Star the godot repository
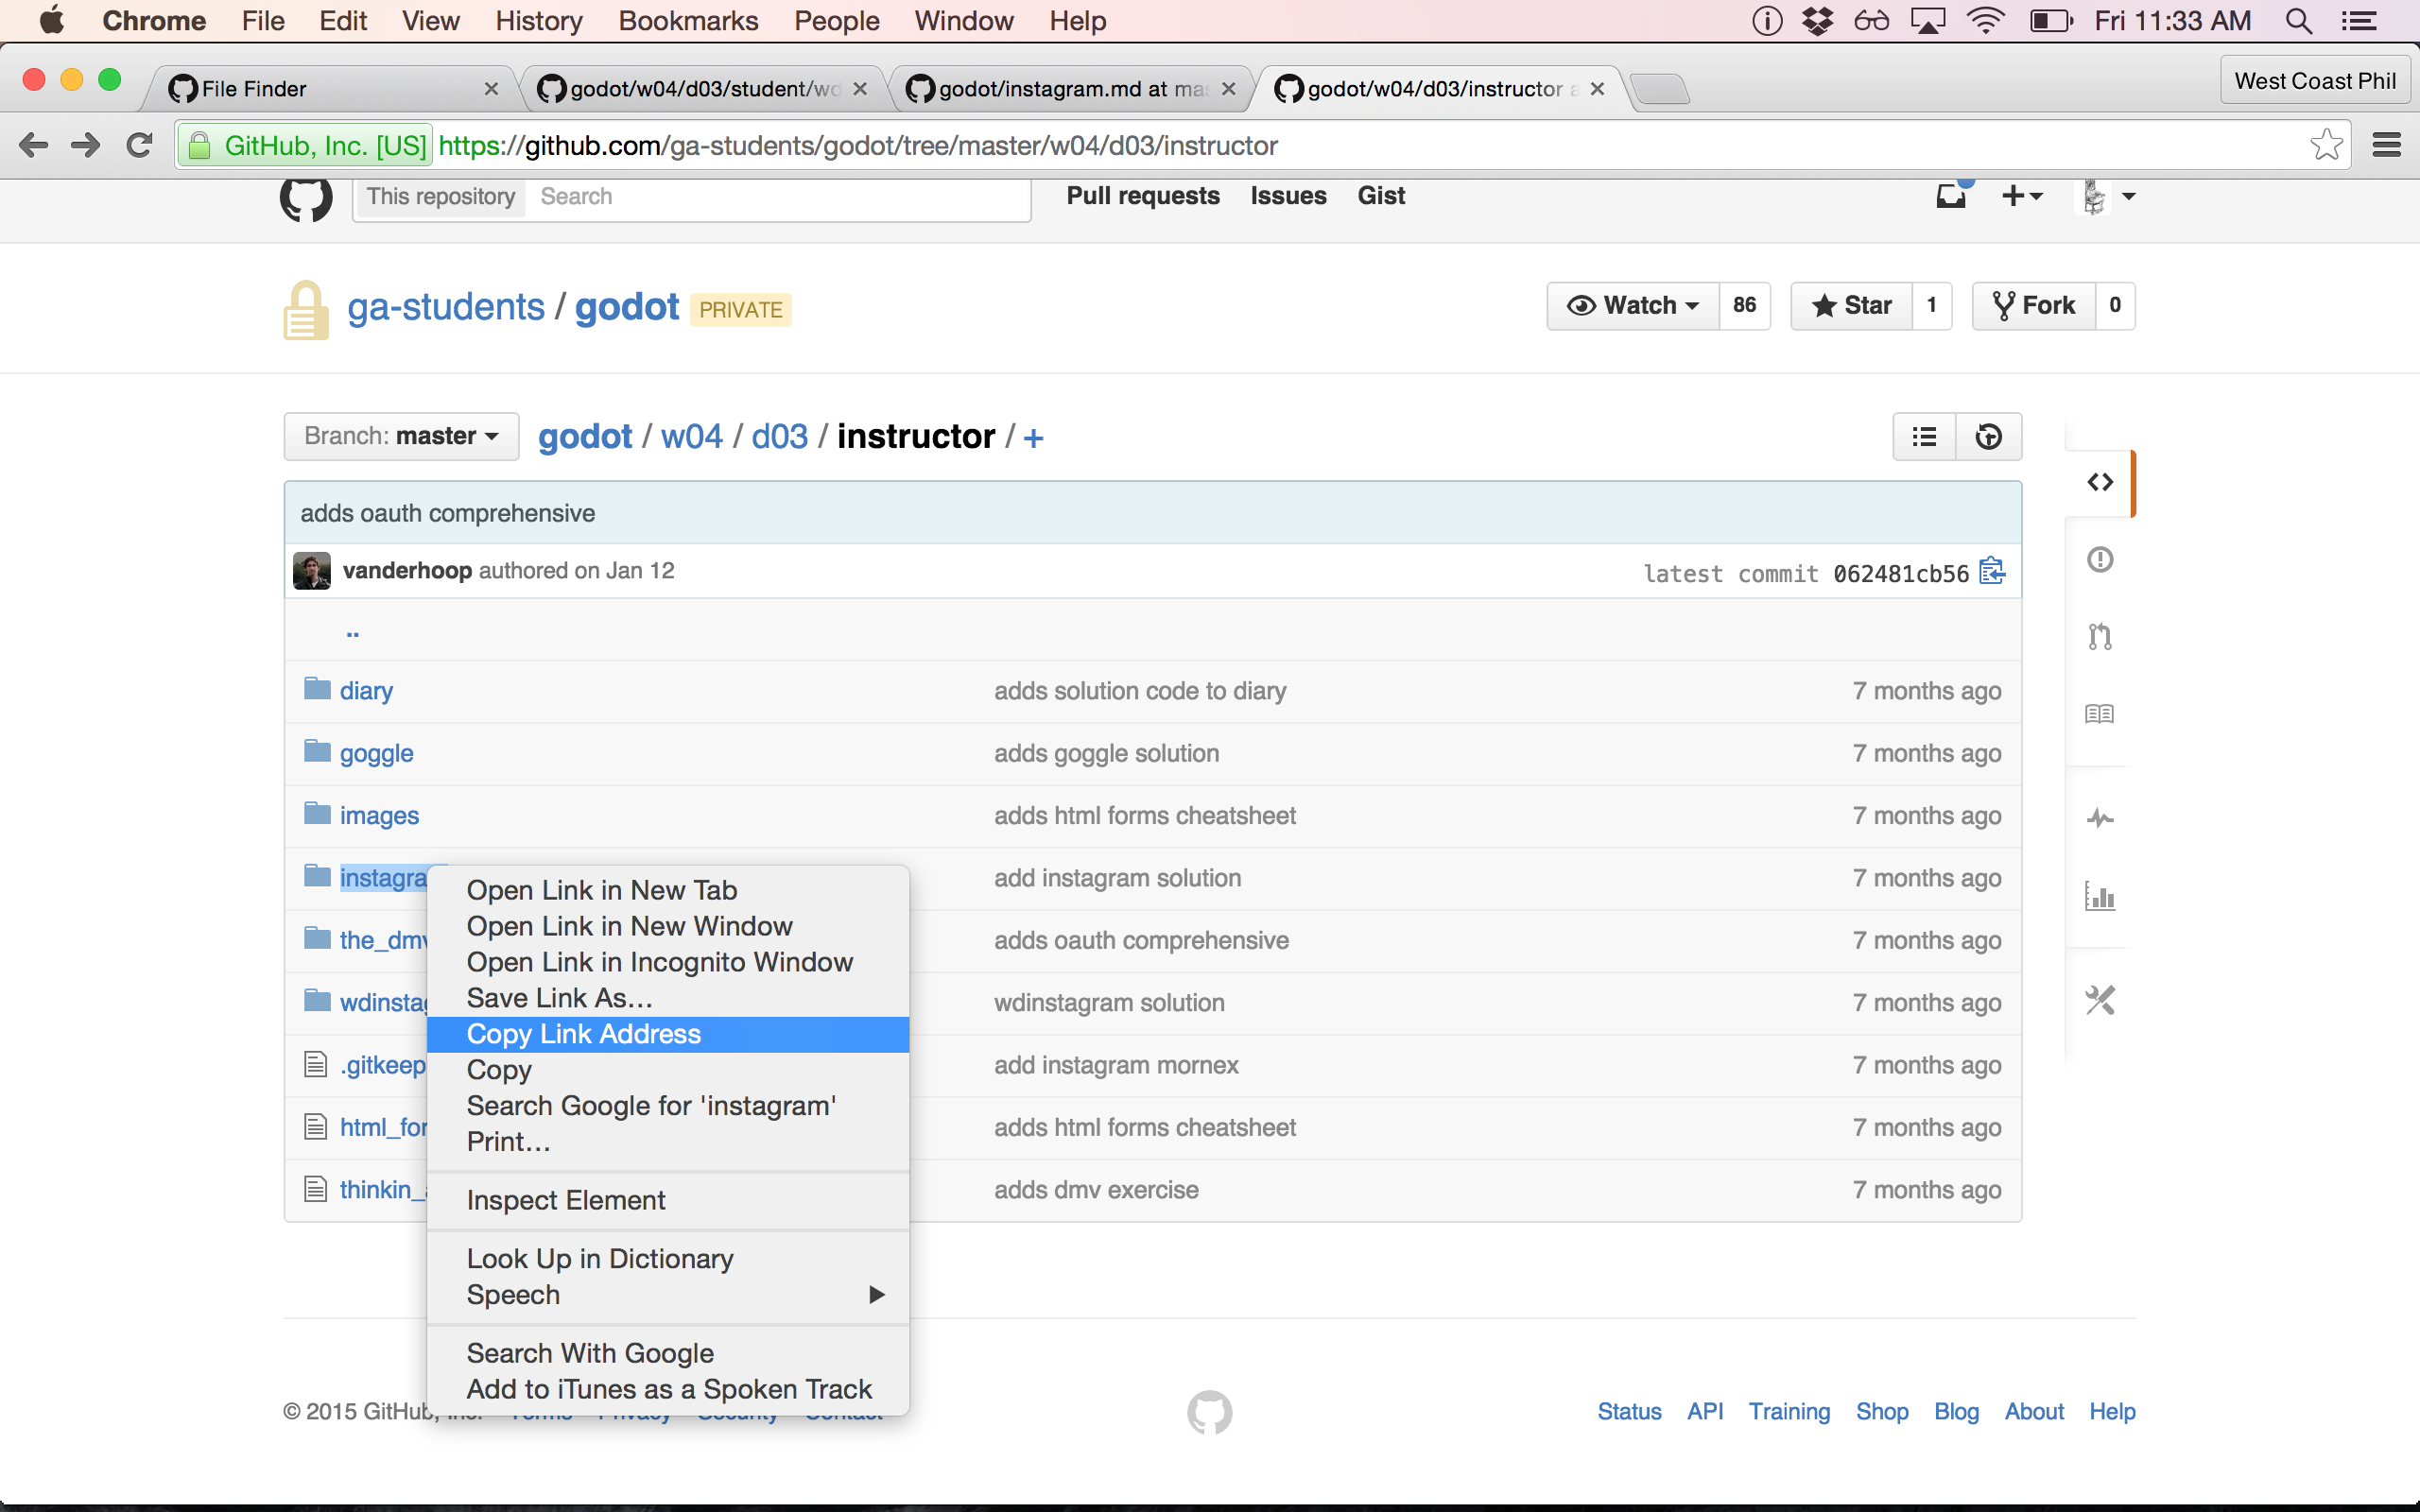Viewport: 2420px width, 1512px height. tap(1852, 306)
